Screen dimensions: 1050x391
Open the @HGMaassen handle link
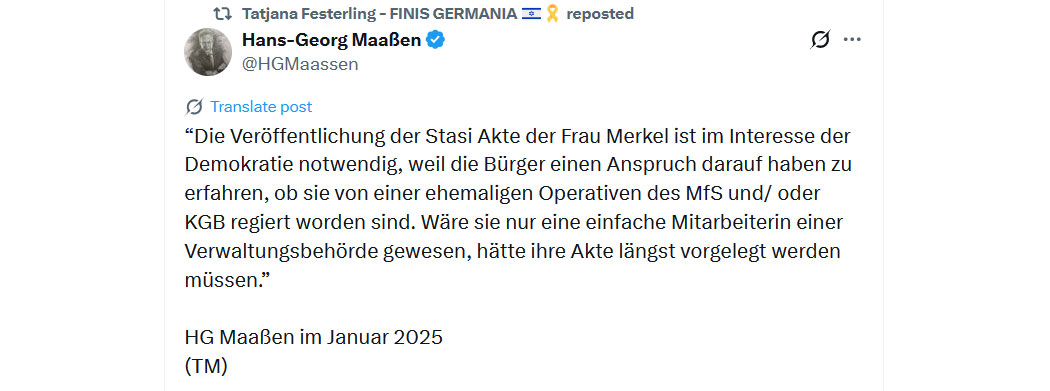[300, 64]
